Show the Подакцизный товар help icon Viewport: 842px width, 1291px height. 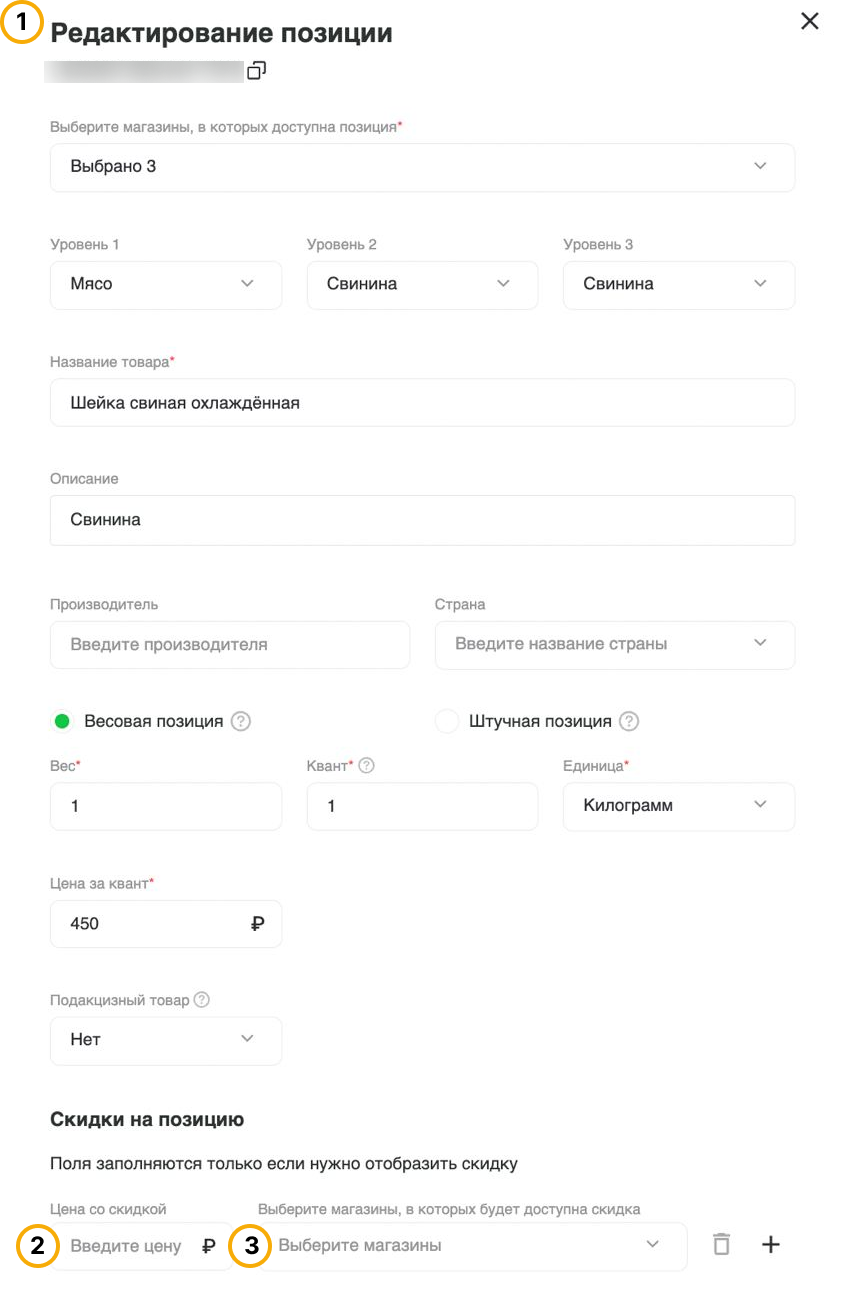201,1000
